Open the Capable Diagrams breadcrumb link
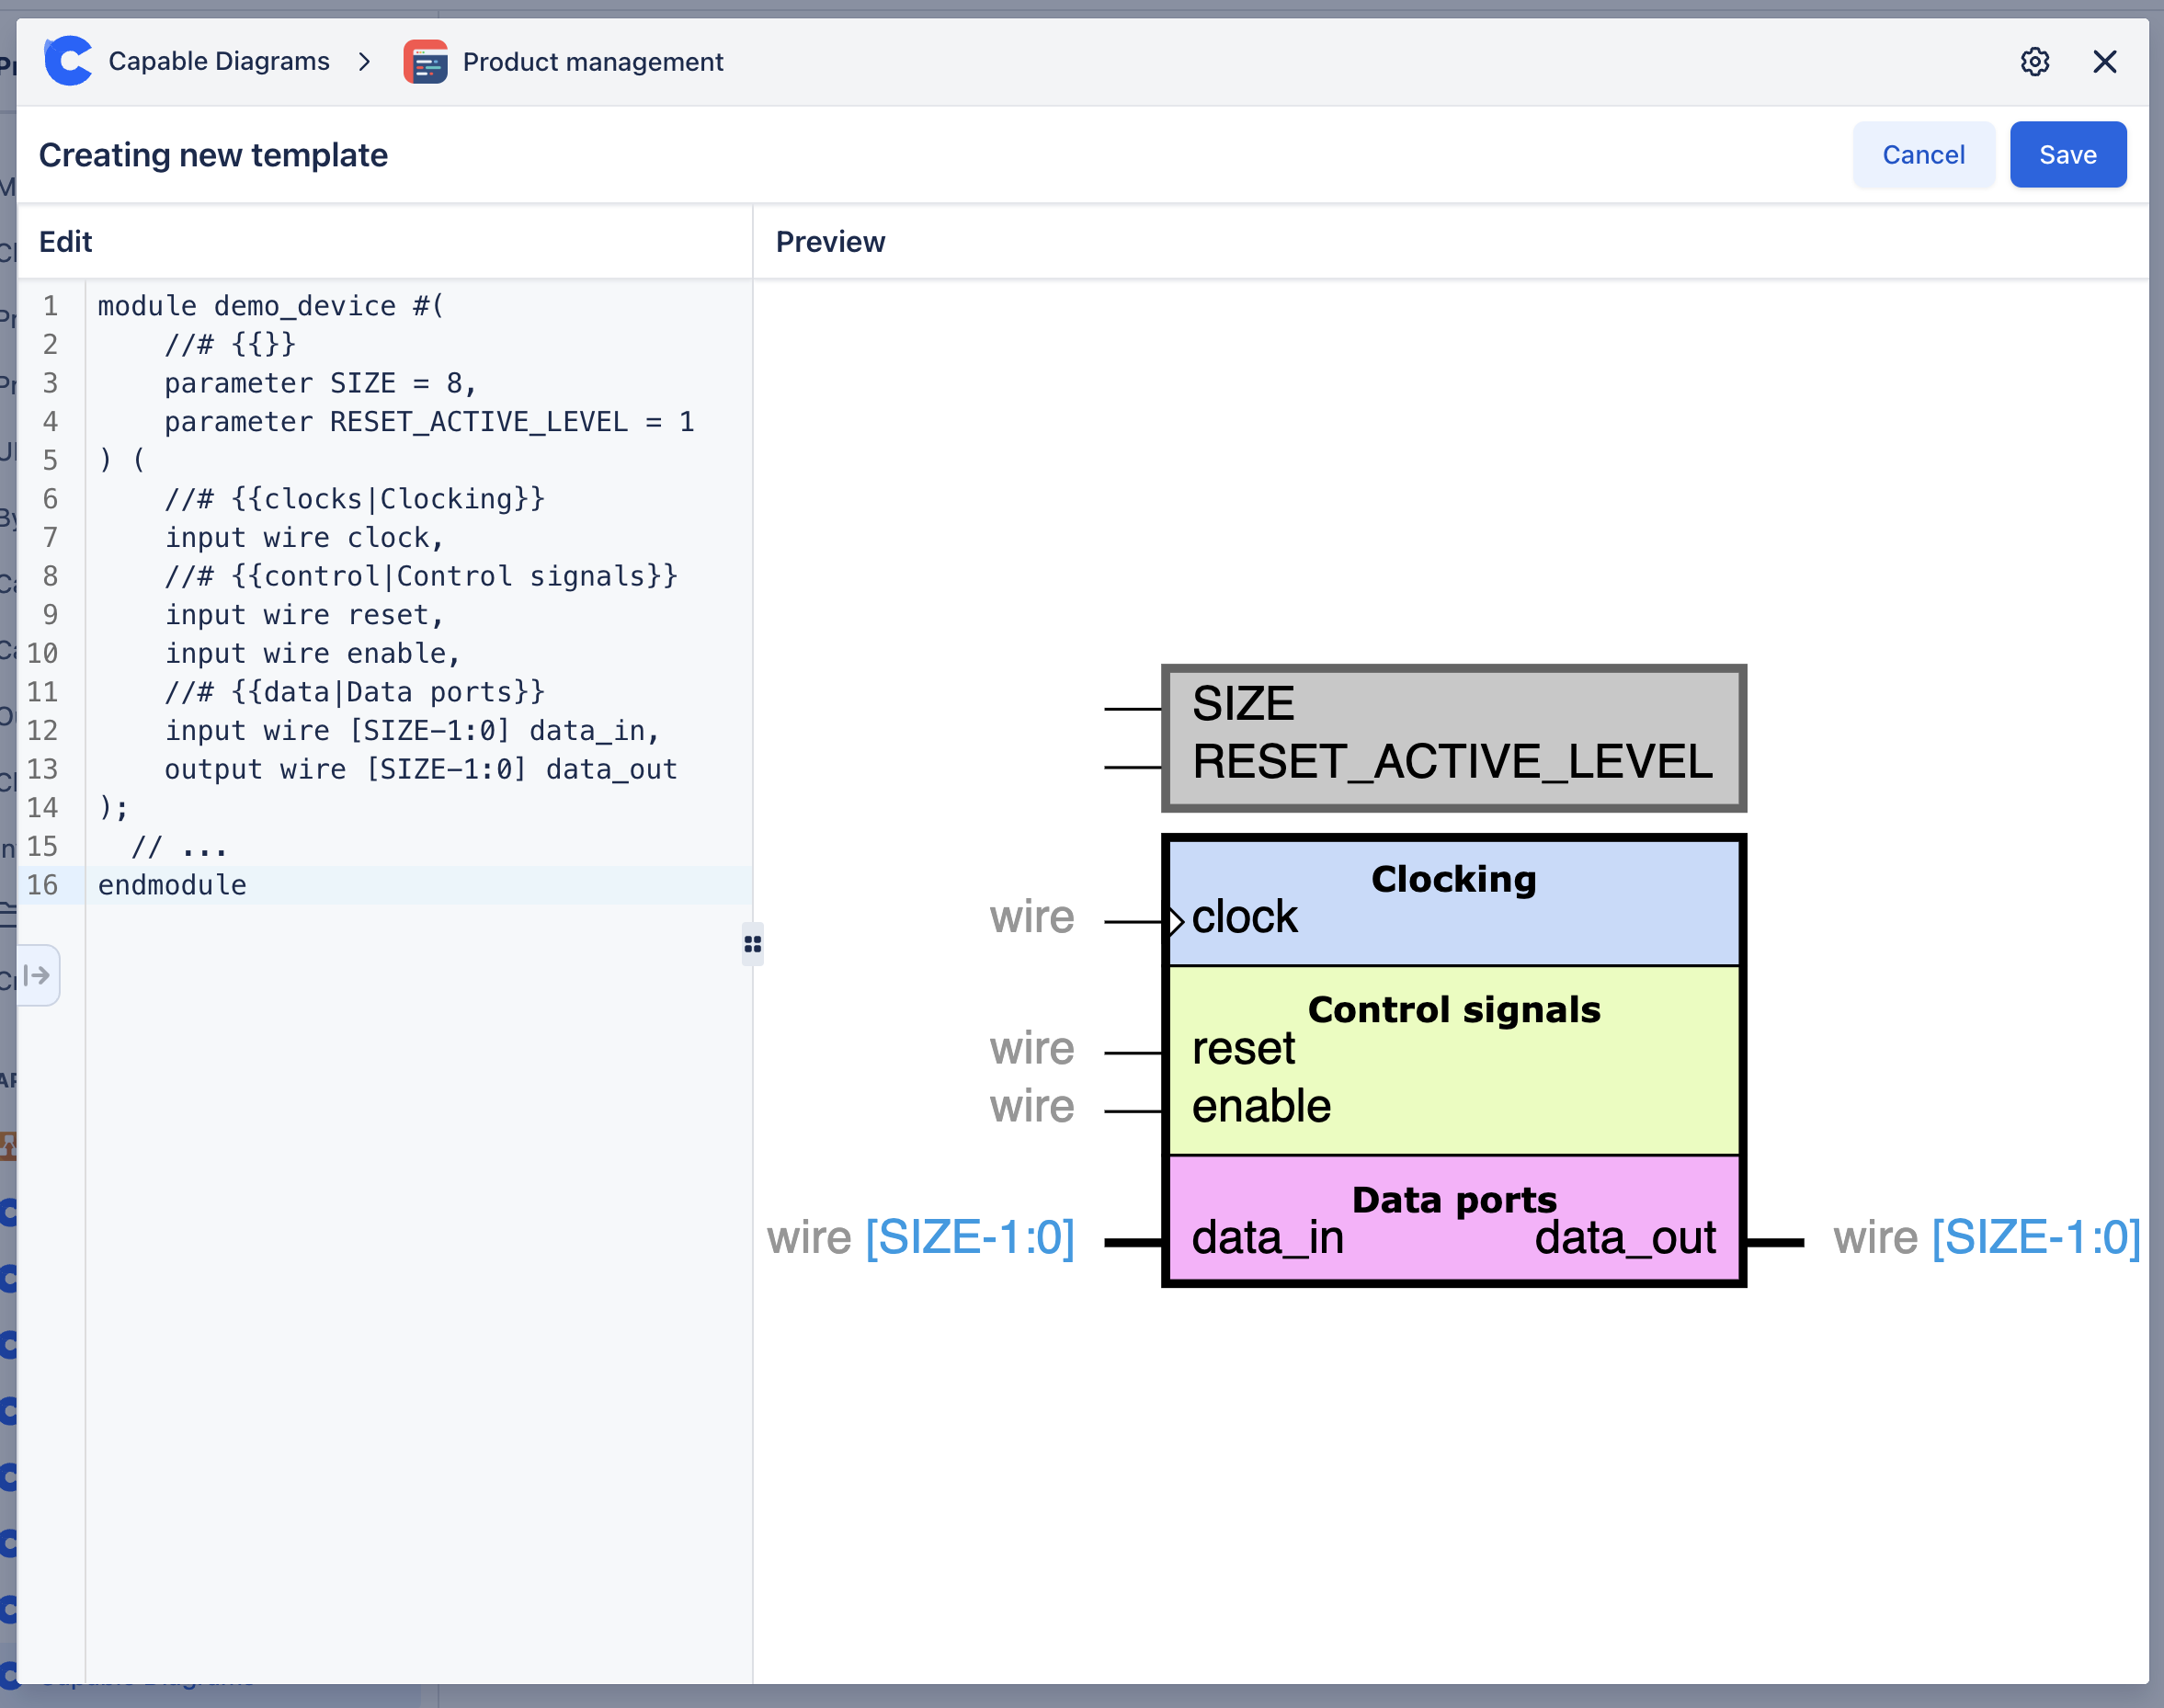 pos(218,60)
